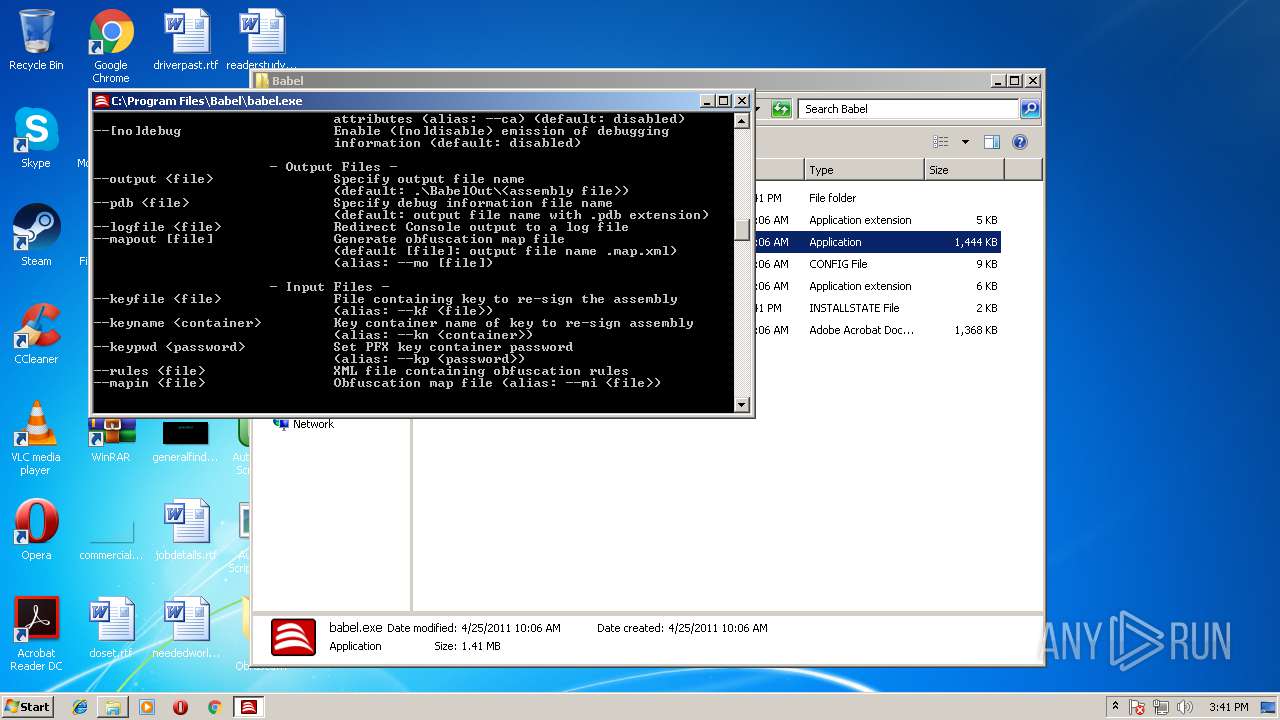Open the views dropdown arrow in explorer
The height and width of the screenshot is (720, 1280).
click(965, 142)
